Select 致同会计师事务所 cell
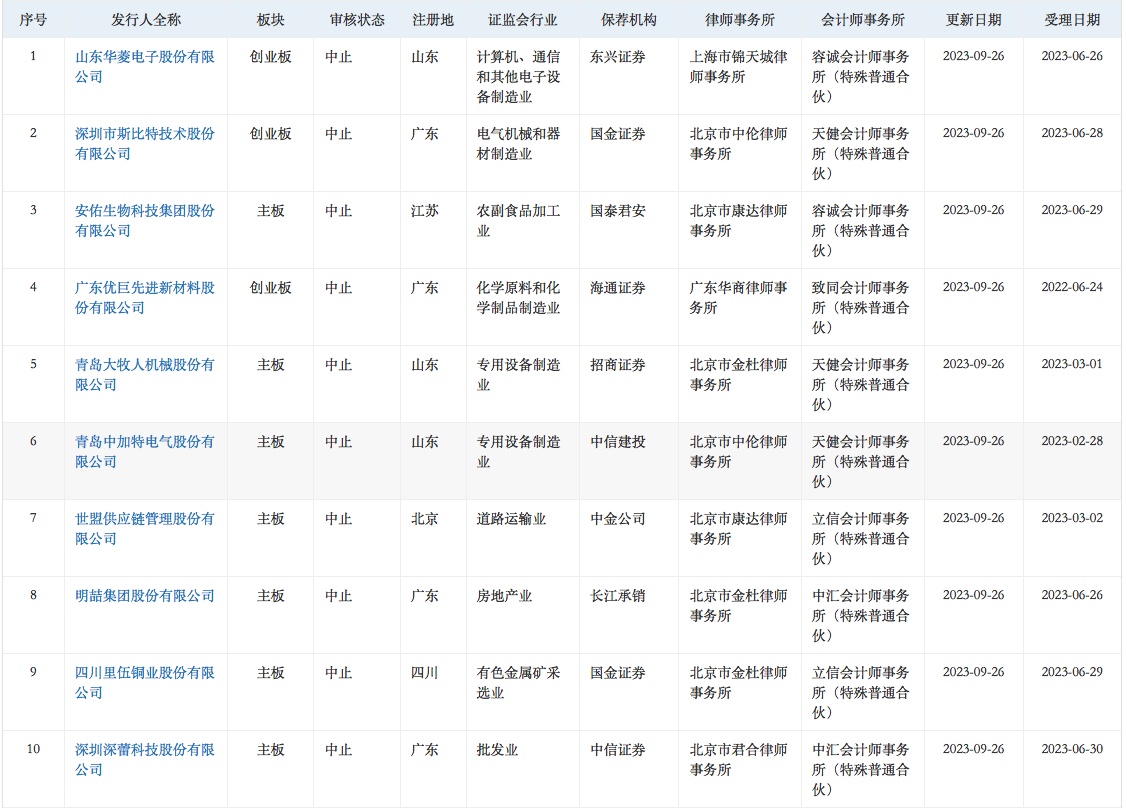The width and height of the screenshot is (1127, 809). 860,307
